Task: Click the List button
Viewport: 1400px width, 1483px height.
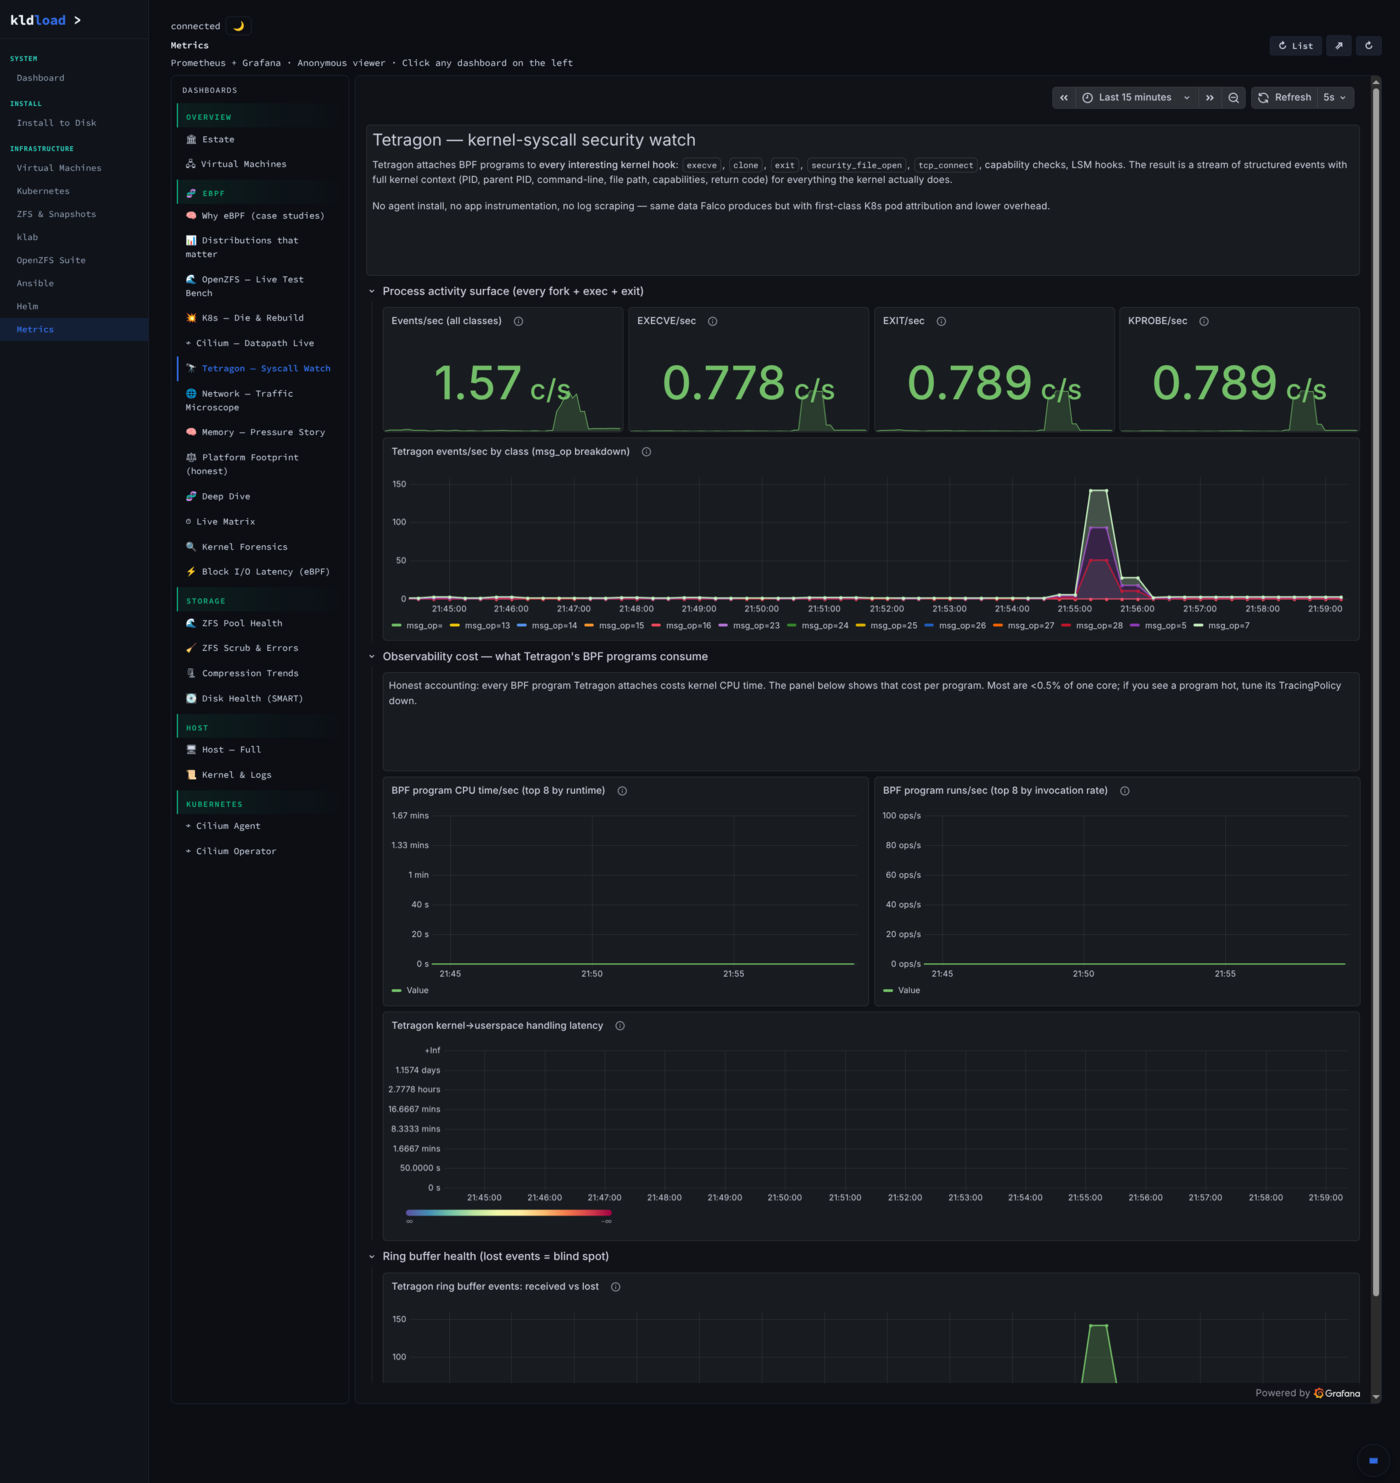Action: pos(1295,45)
